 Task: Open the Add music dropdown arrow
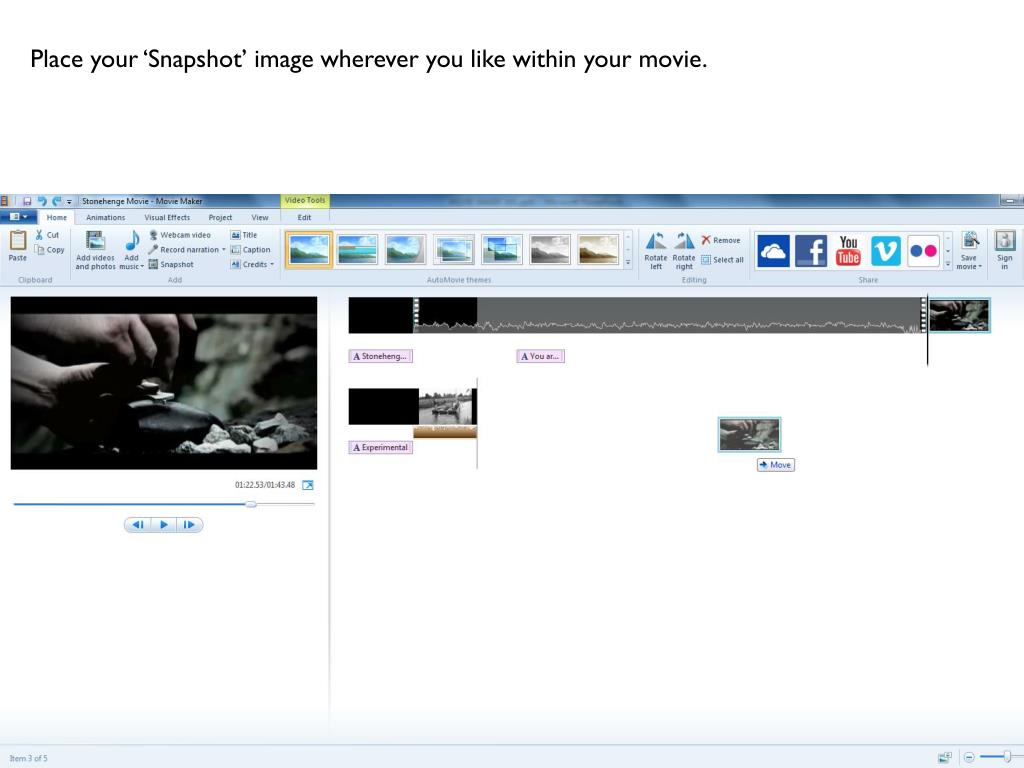142,266
